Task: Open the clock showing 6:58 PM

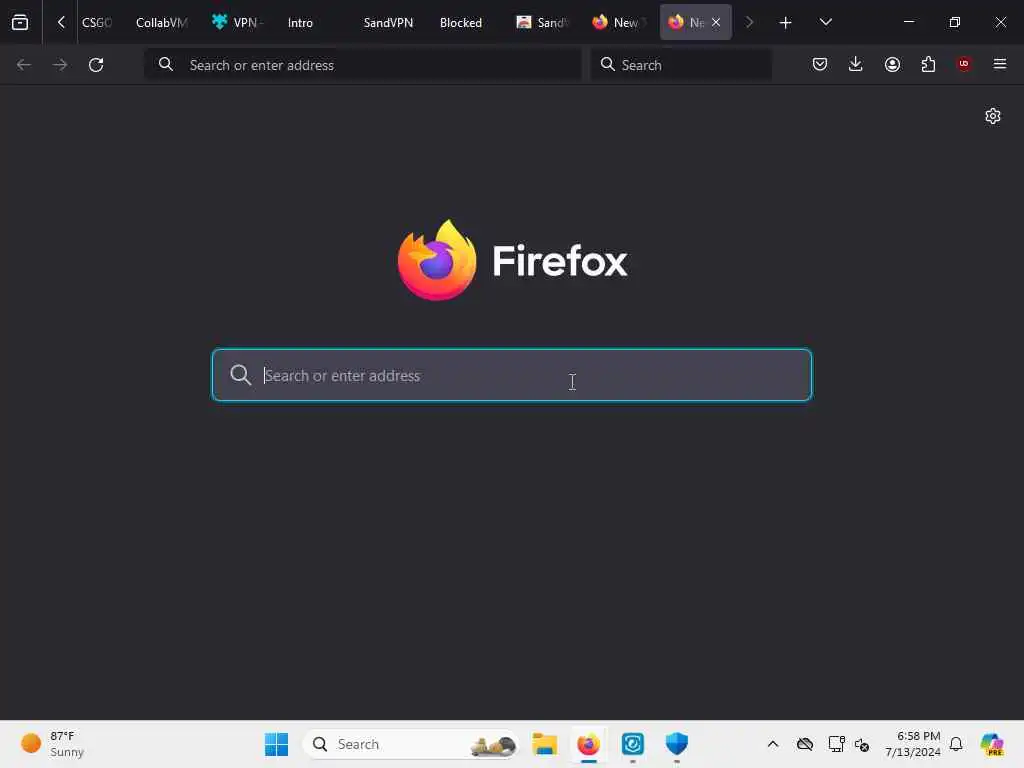Action: tap(913, 744)
